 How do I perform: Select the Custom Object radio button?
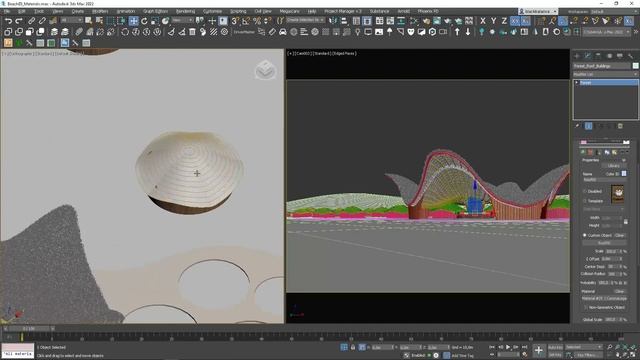pos(584,235)
